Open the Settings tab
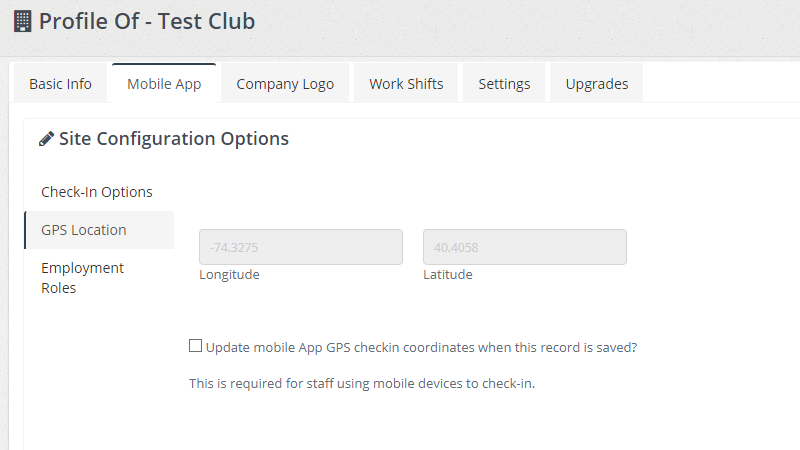The image size is (800, 450). 504,84
